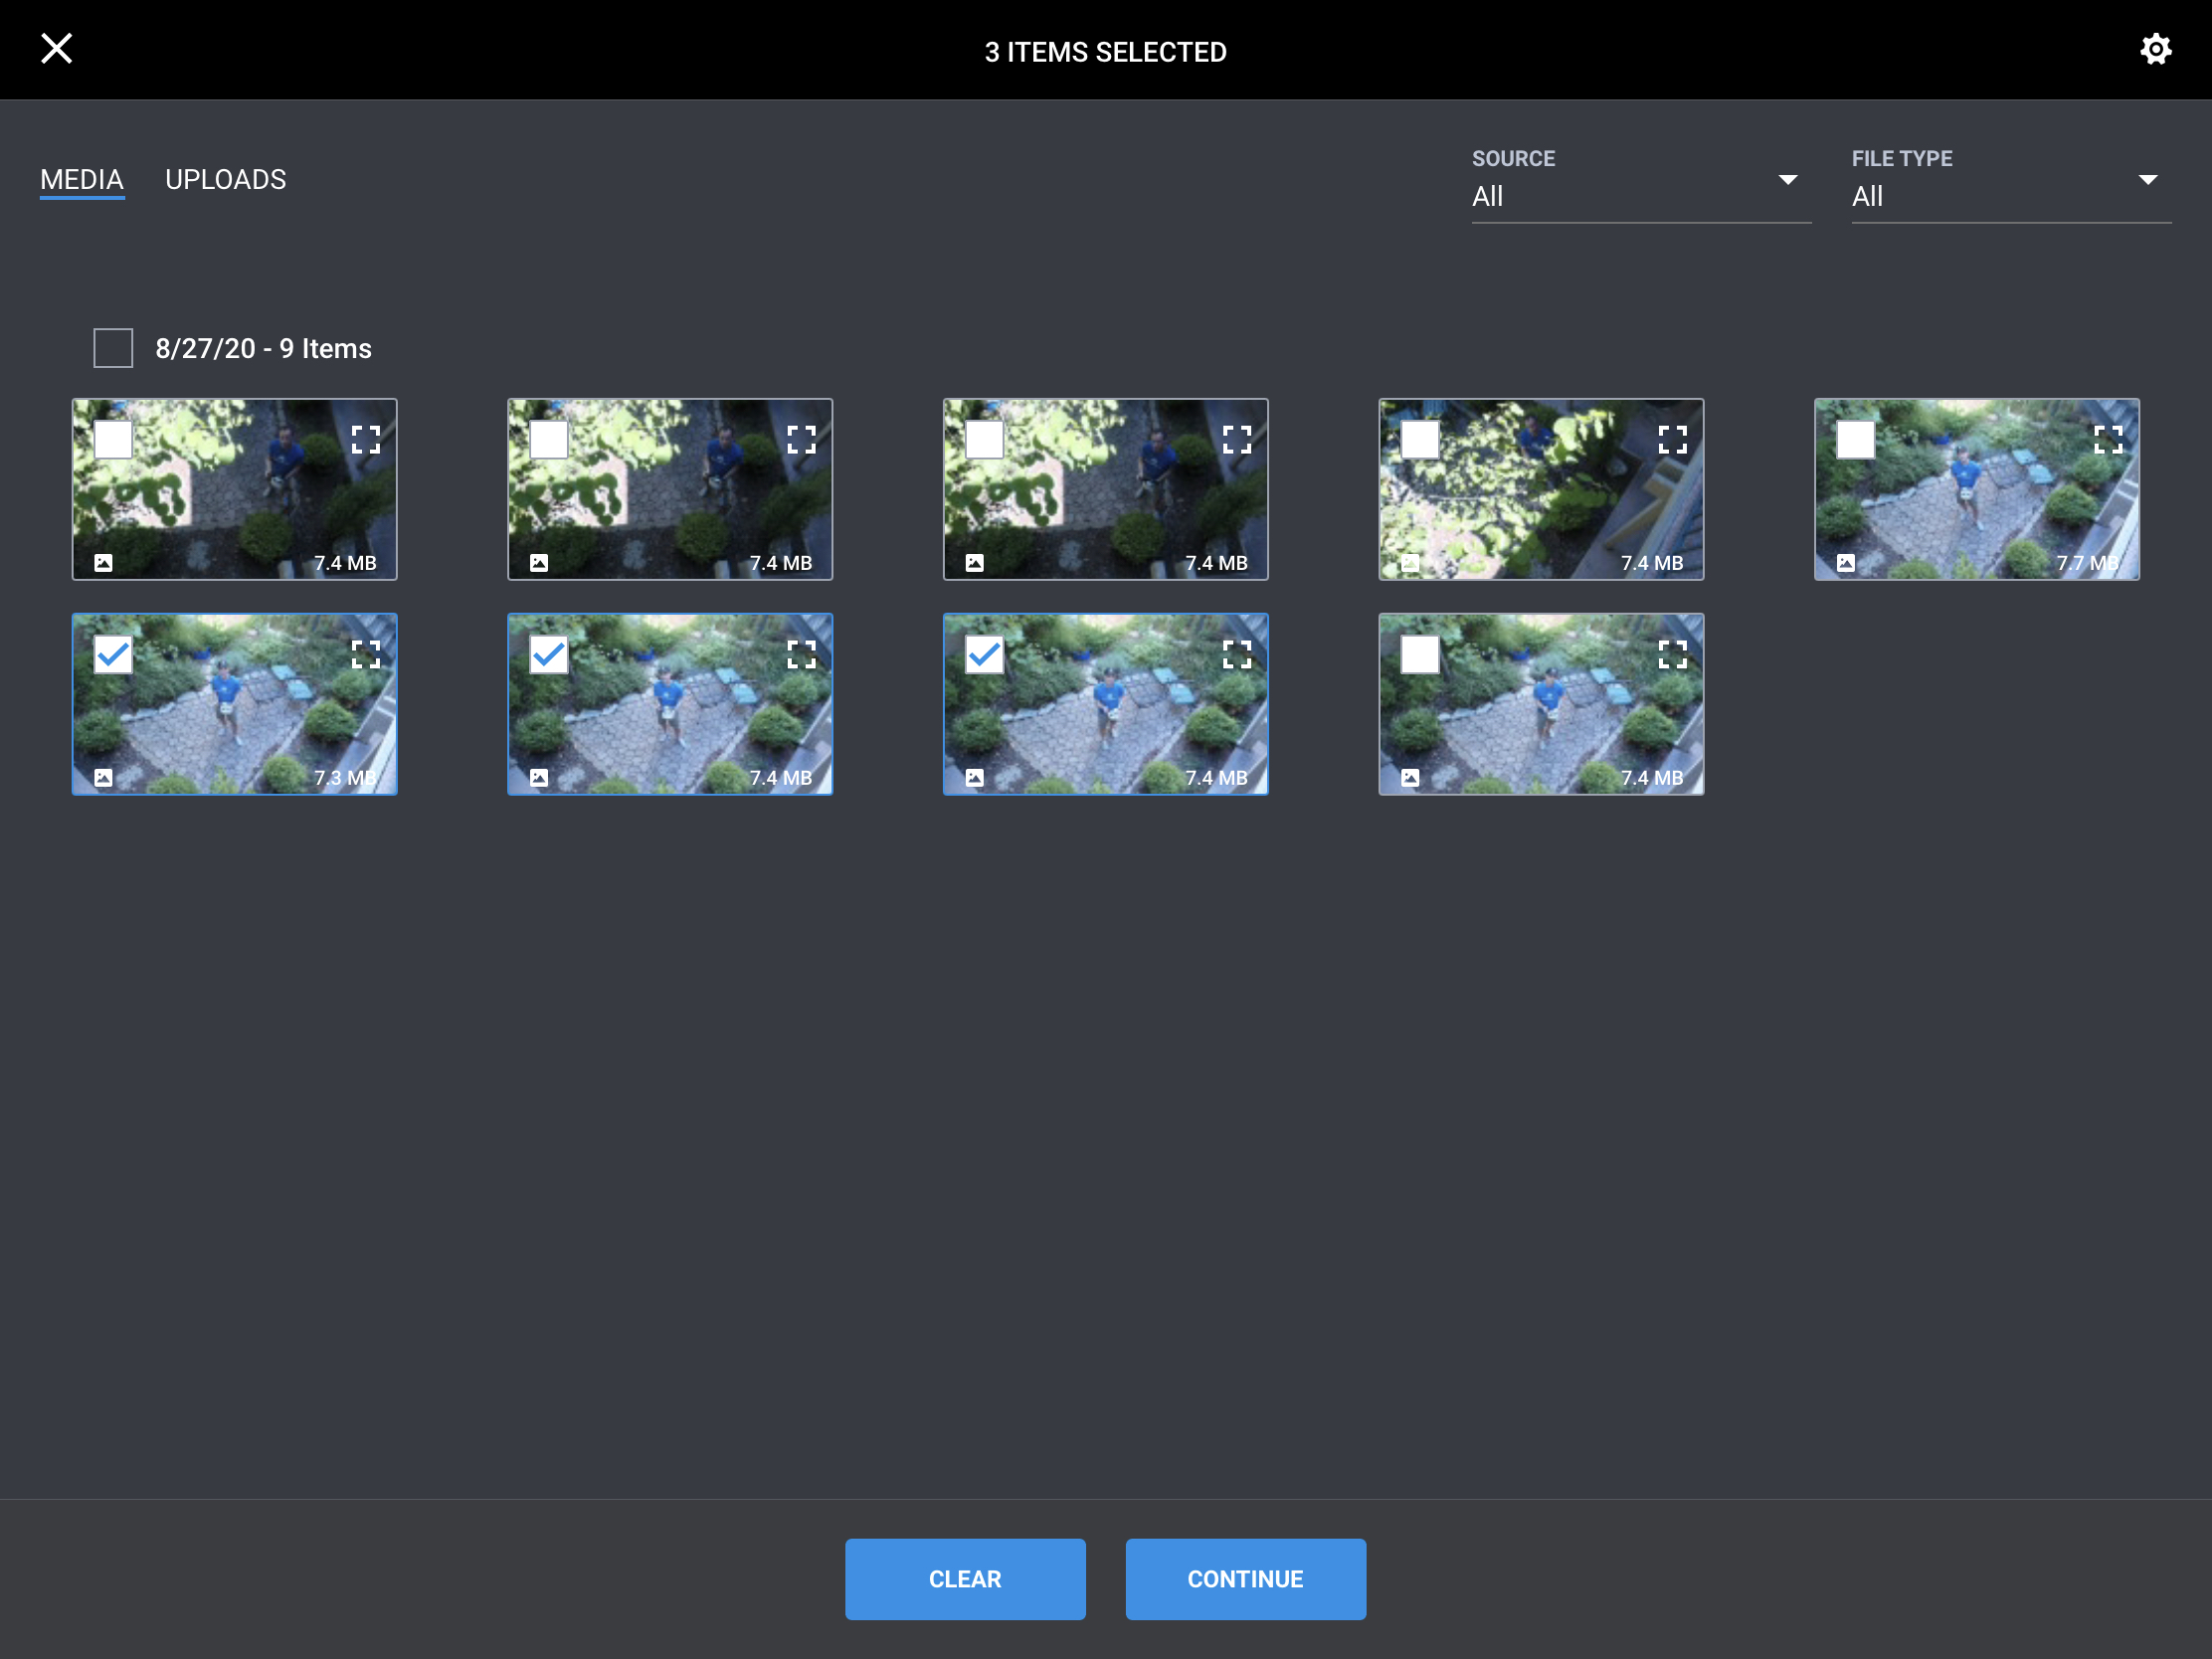2212x1659 pixels.
Task: Open fullscreen view of the 7.7 MB photo
Action: point(2108,440)
